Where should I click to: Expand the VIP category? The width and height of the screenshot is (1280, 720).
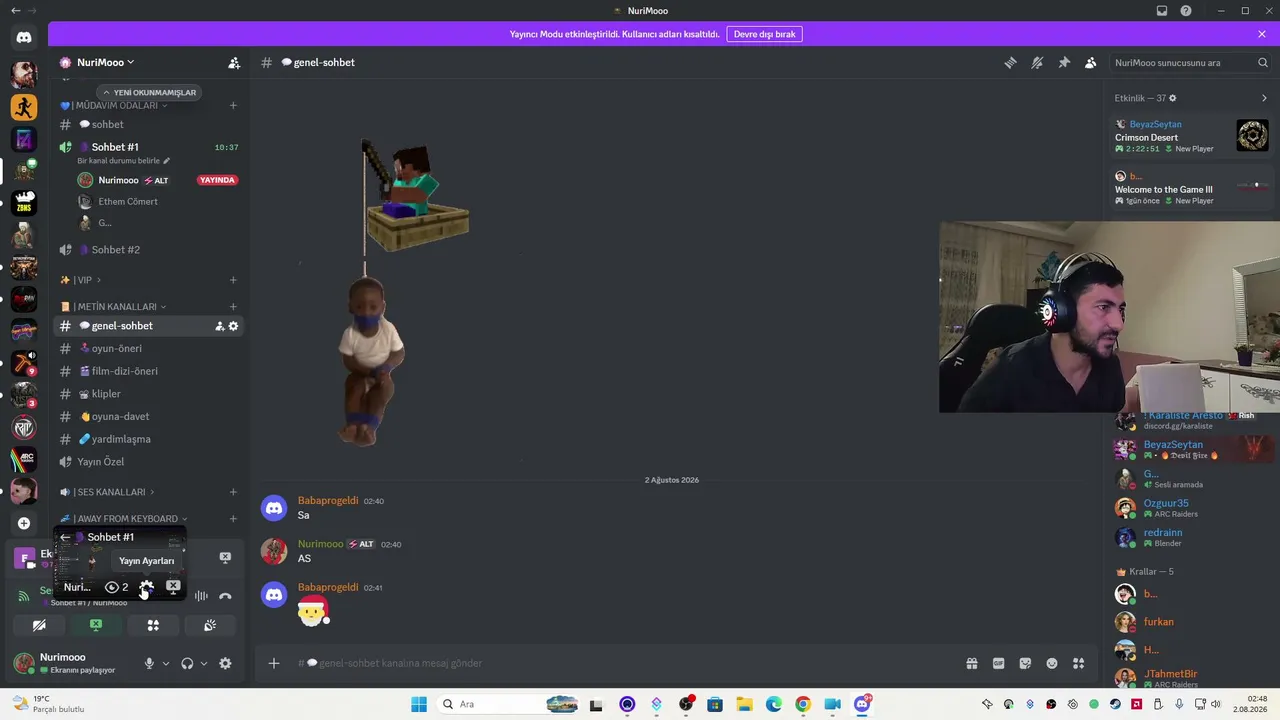(x=81, y=280)
